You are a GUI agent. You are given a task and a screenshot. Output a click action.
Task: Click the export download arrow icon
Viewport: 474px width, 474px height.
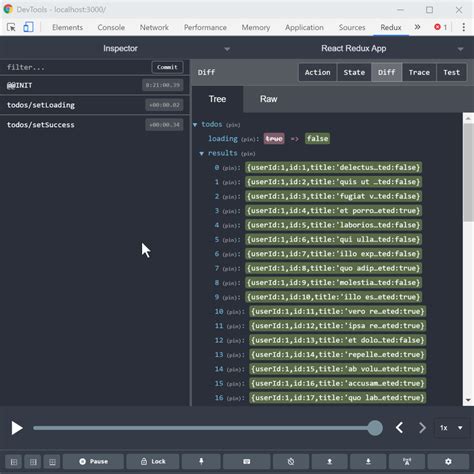pos(368,462)
